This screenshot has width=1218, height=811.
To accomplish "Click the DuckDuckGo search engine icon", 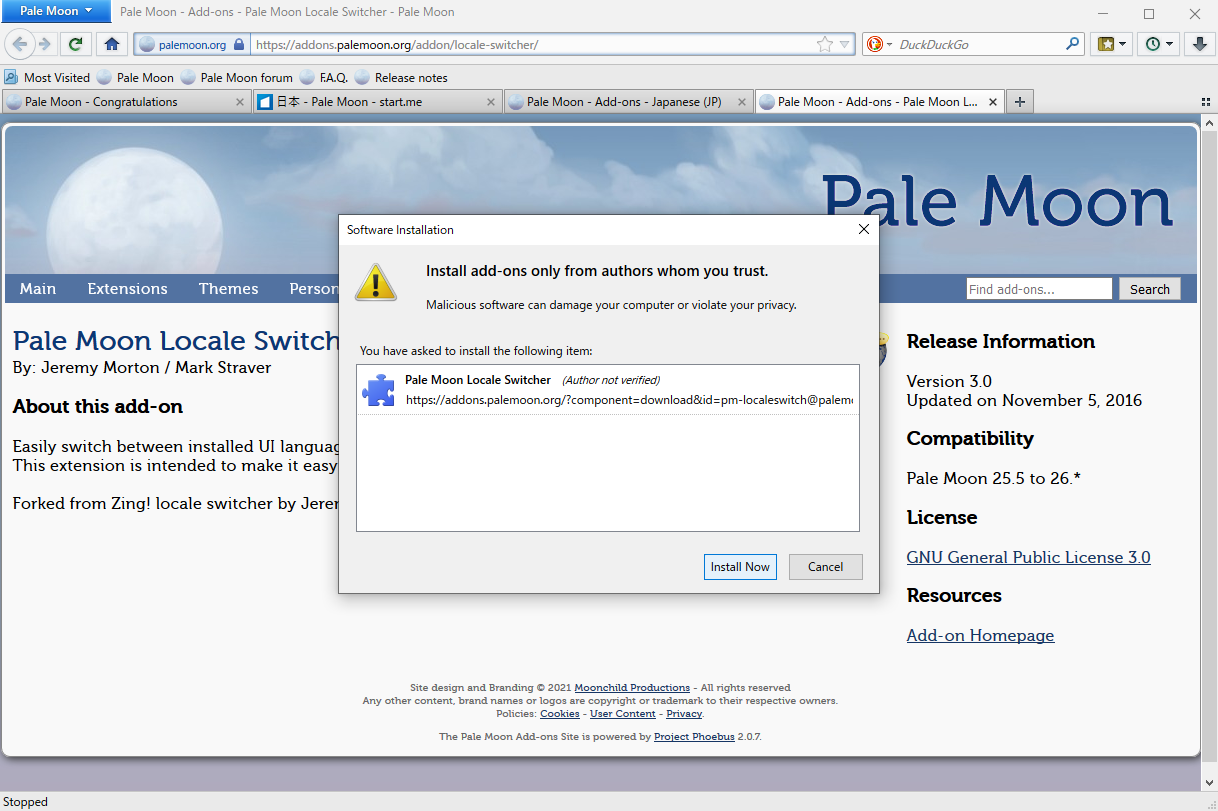I will [x=877, y=44].
